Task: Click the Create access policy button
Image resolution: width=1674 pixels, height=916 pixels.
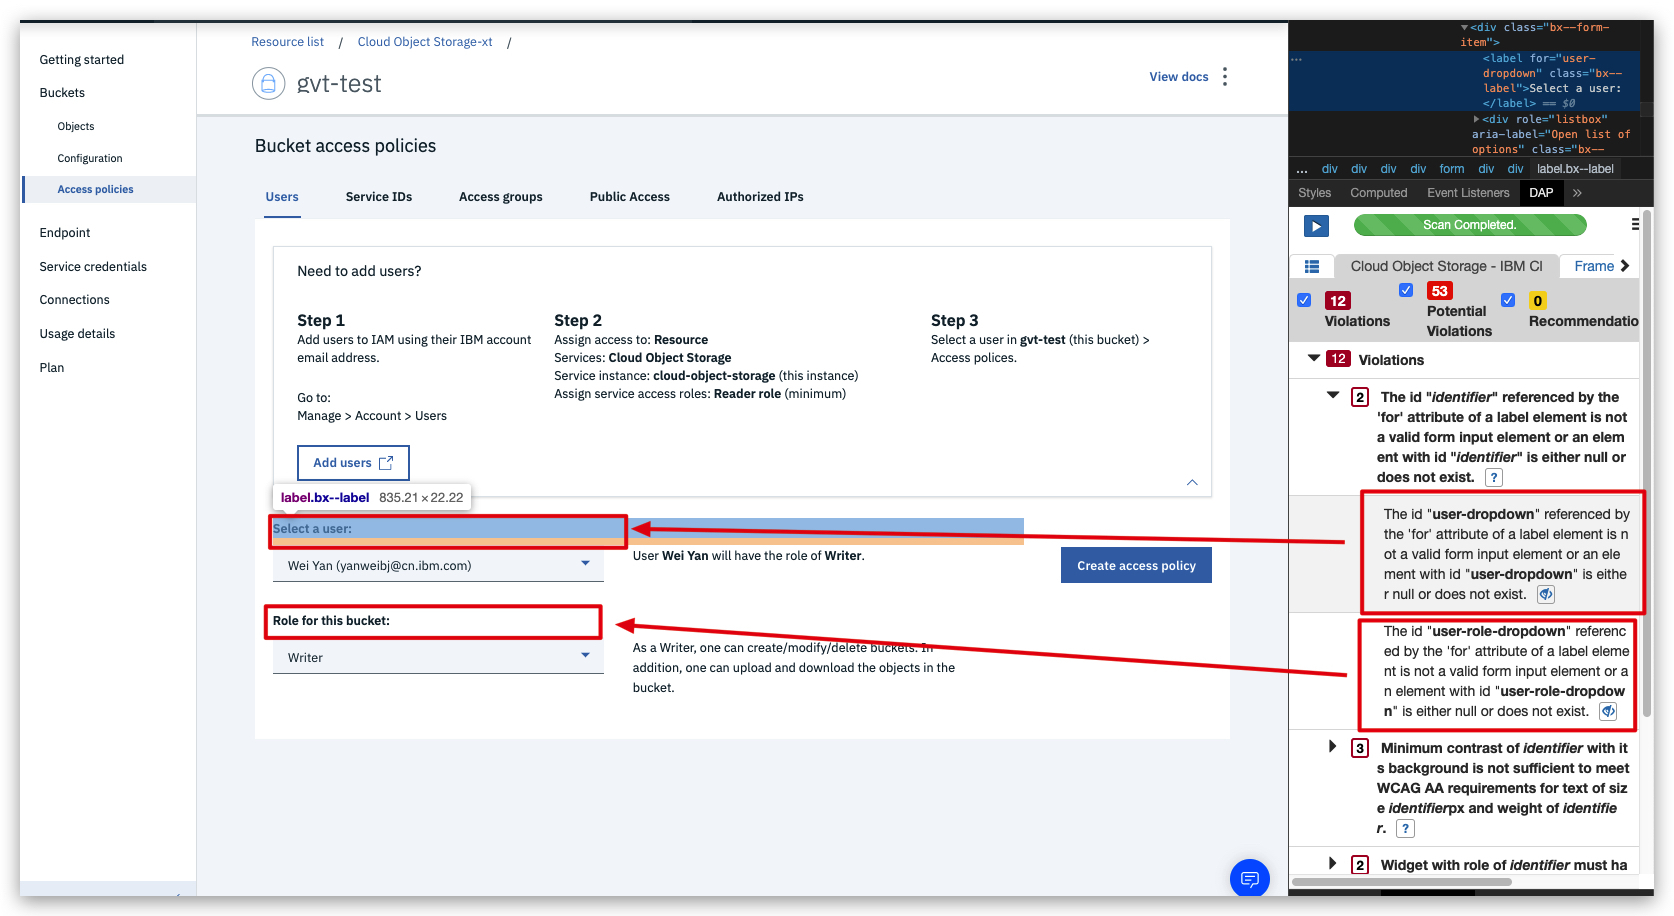Action: coord(1135,565)
